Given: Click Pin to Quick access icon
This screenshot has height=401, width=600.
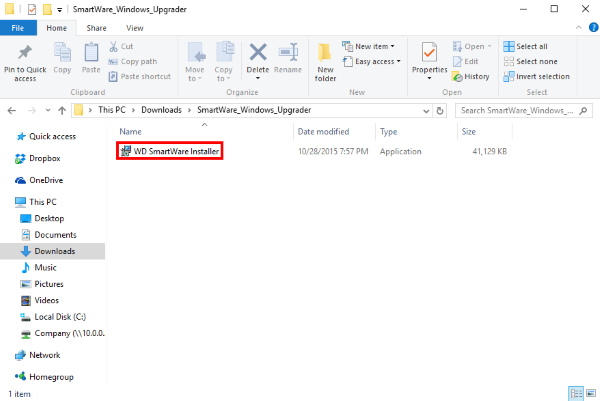Looking at the screenshot, I should pos(25,52).
